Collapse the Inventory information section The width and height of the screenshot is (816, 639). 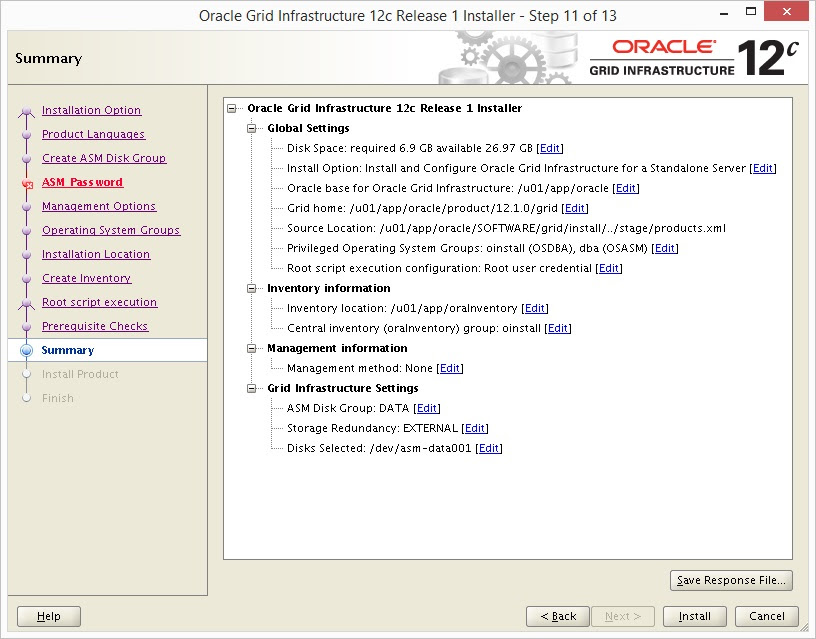pos(251,288)
